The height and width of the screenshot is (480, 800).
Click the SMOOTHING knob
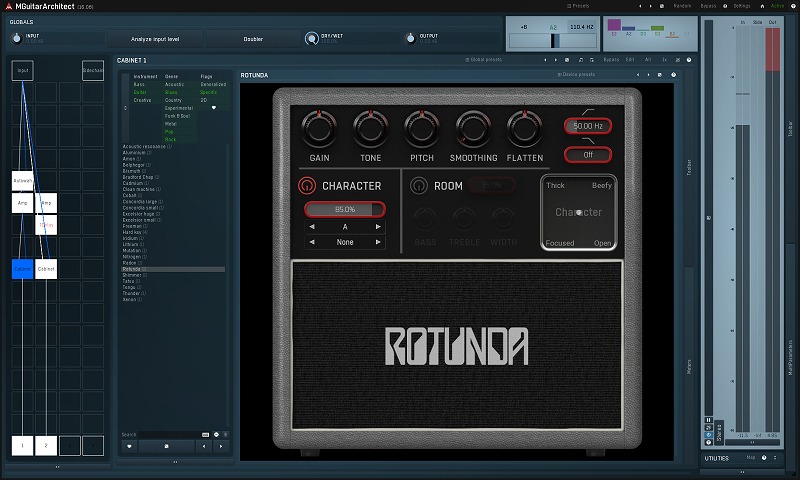pos(473,129)
